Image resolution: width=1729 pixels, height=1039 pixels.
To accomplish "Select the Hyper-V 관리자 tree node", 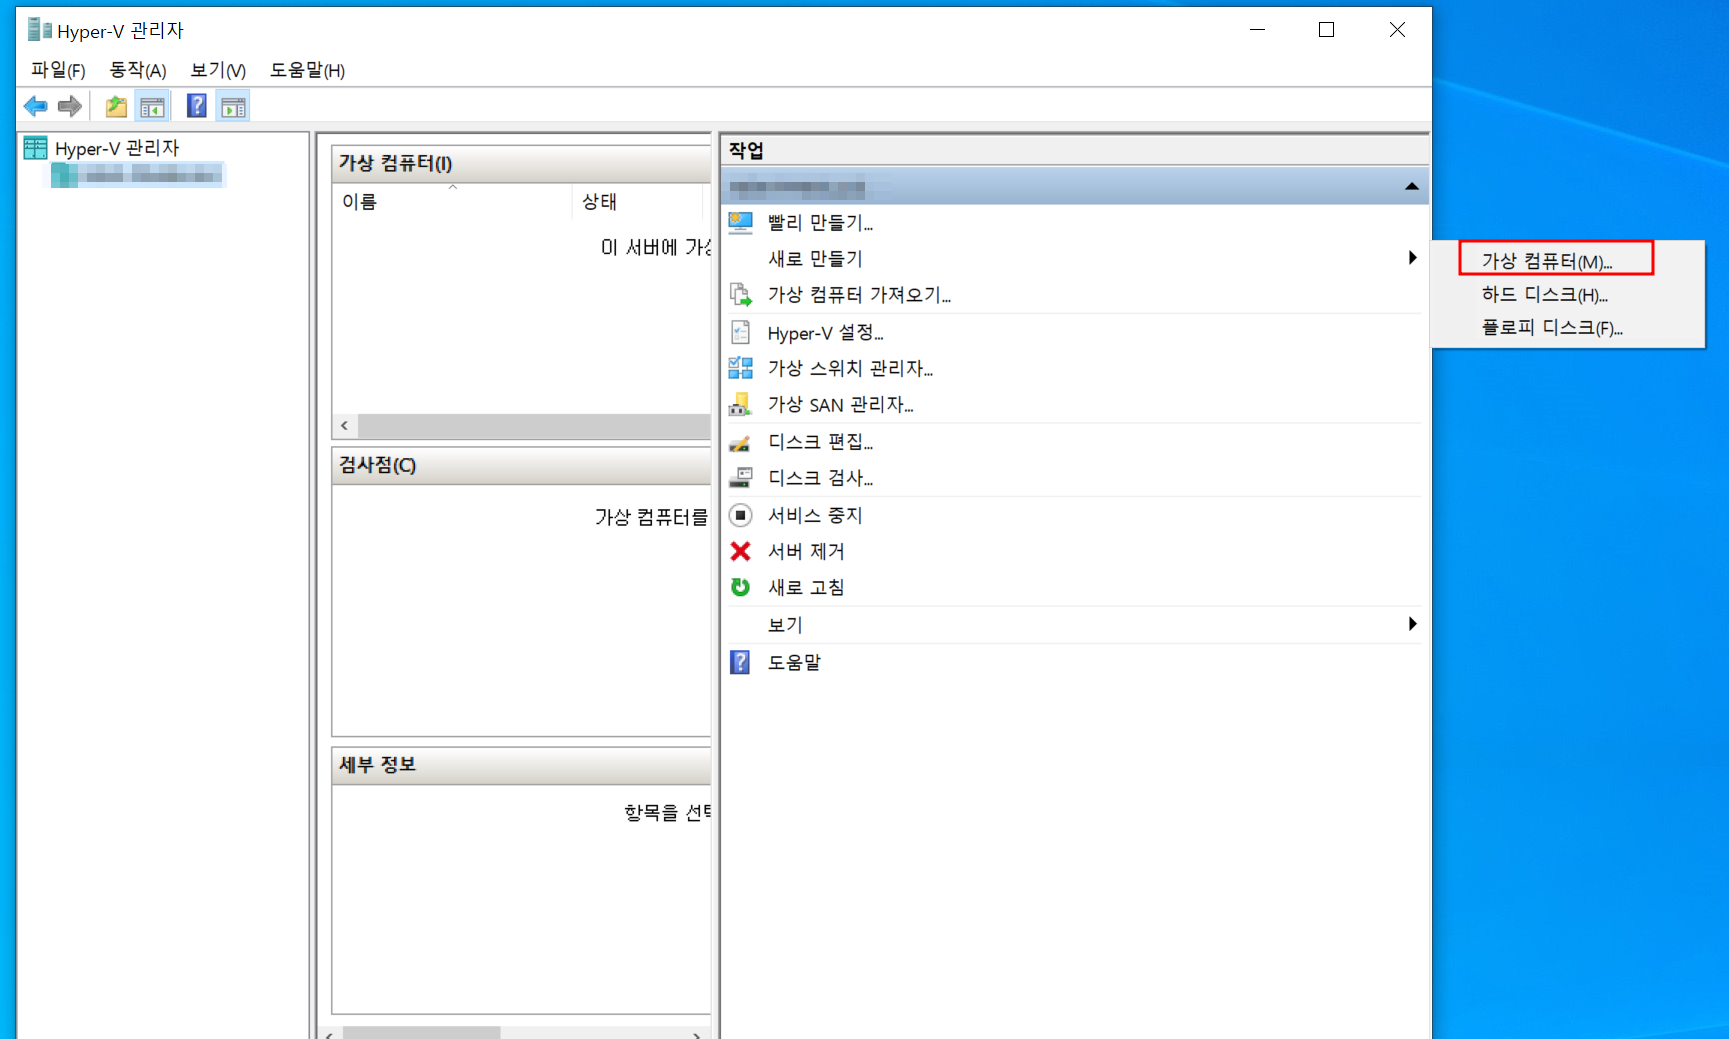I will [x=117, y=148].
